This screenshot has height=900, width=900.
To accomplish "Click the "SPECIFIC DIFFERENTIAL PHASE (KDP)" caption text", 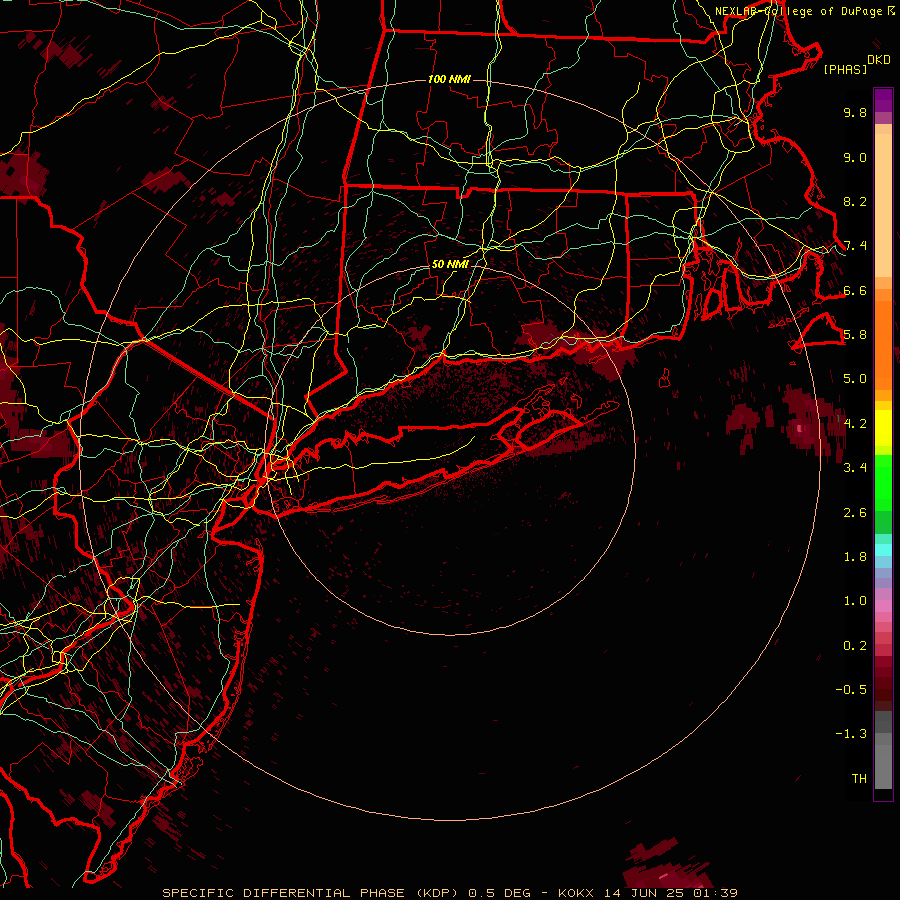I will click(x=310, y=893).
